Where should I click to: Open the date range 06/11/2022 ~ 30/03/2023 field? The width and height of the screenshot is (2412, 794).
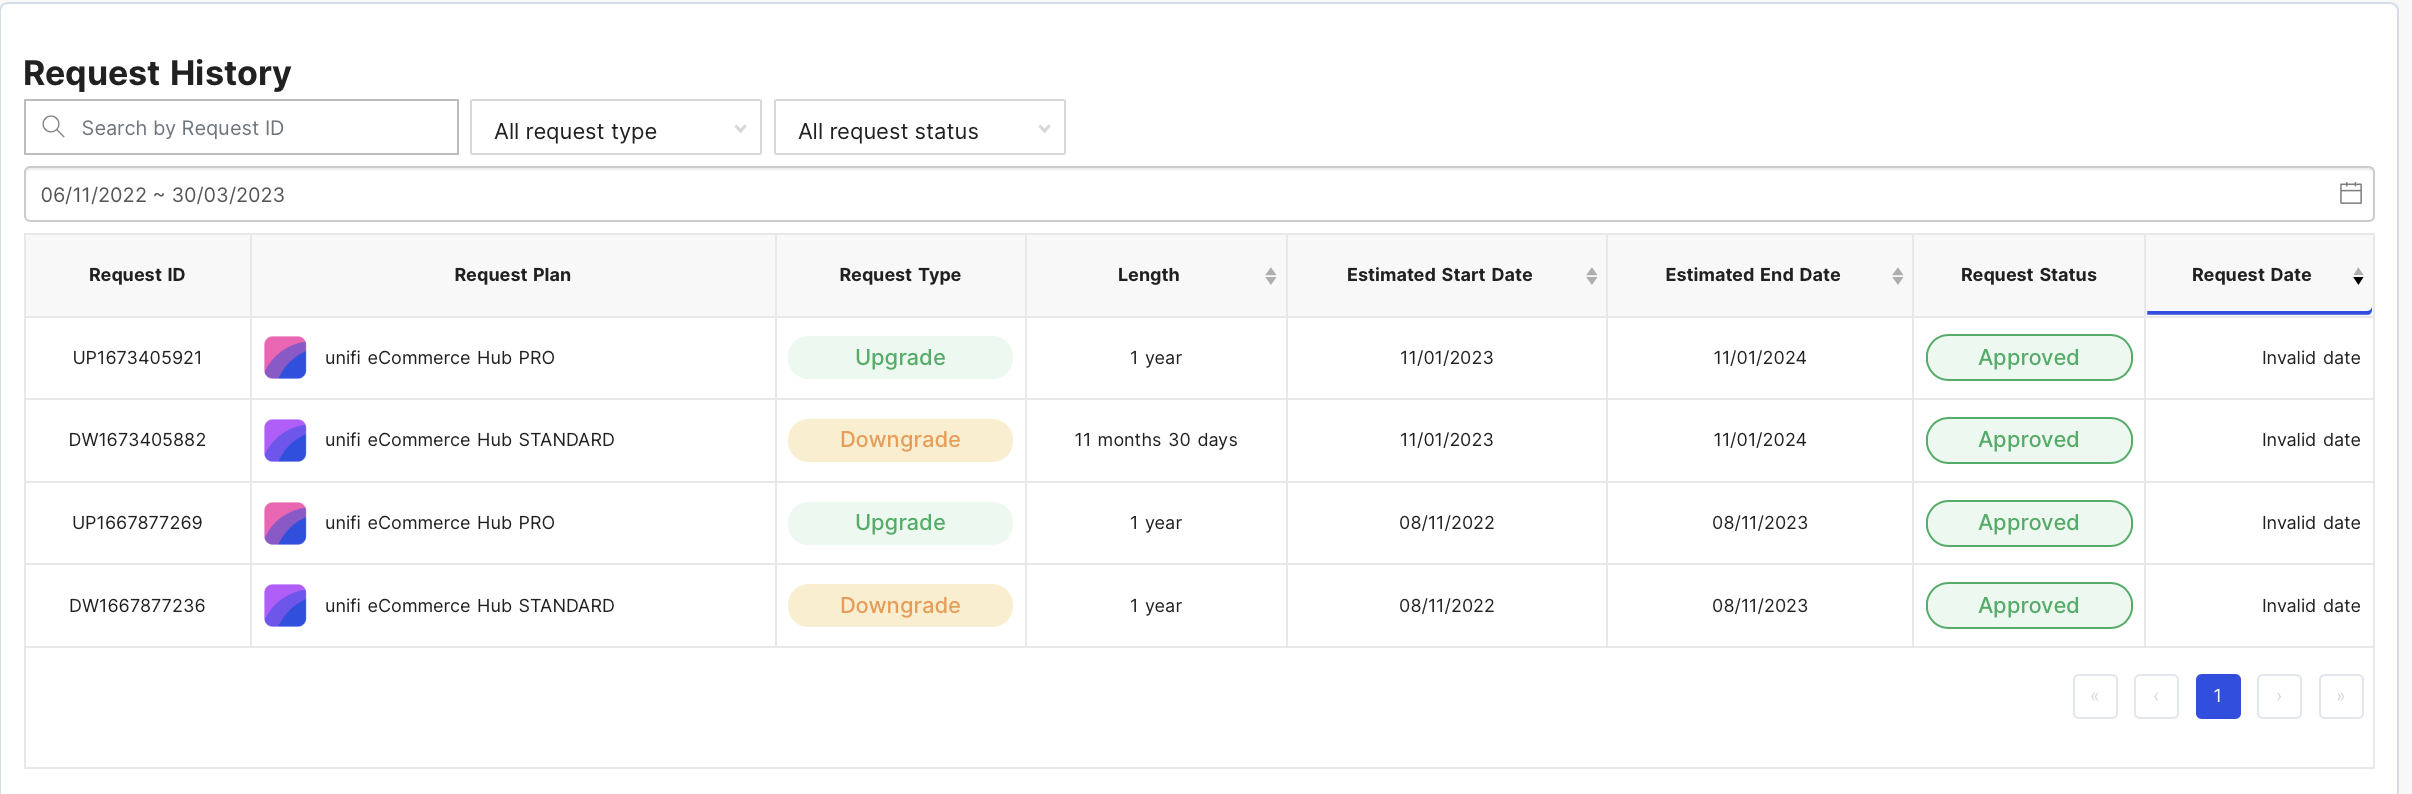click(x=1180, y=194)
